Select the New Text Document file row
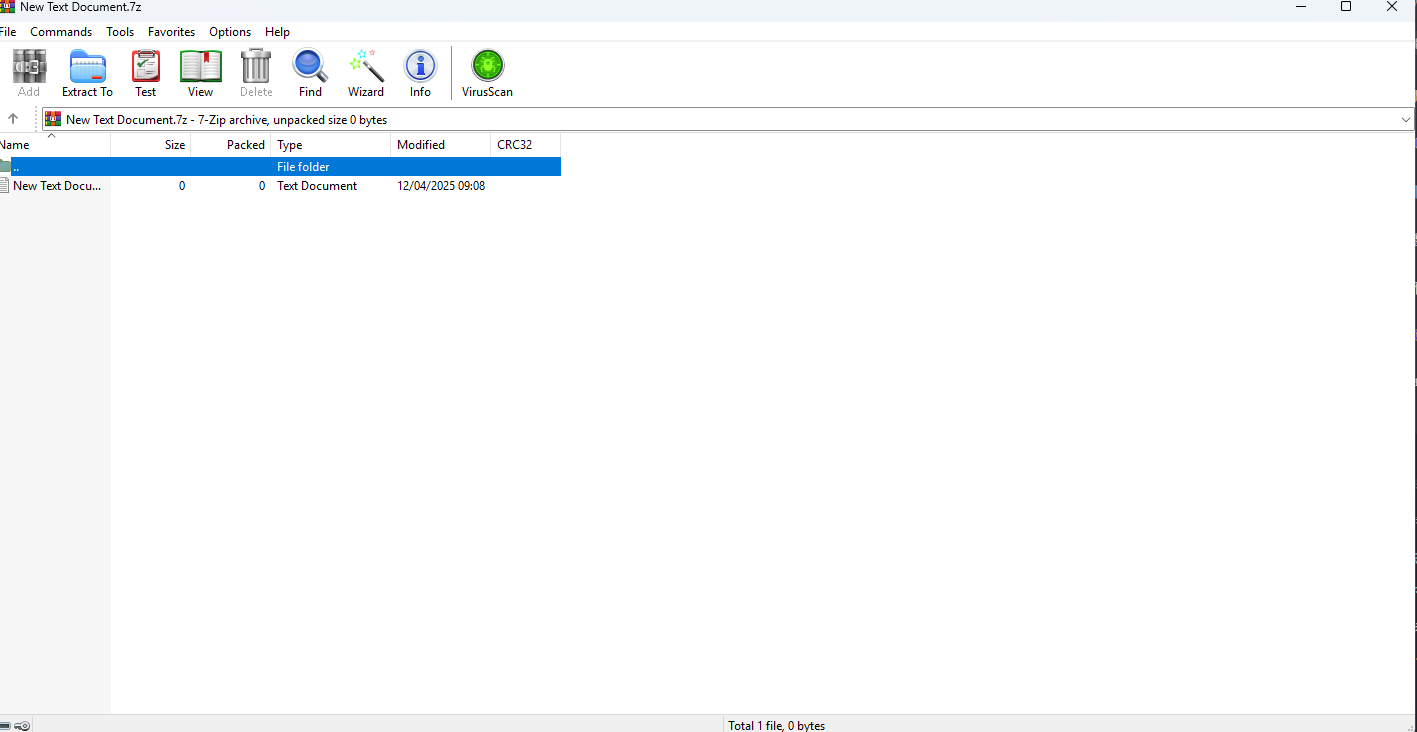Image resolution: width=1417 pixels, height=732 pixels. [56, 186]
